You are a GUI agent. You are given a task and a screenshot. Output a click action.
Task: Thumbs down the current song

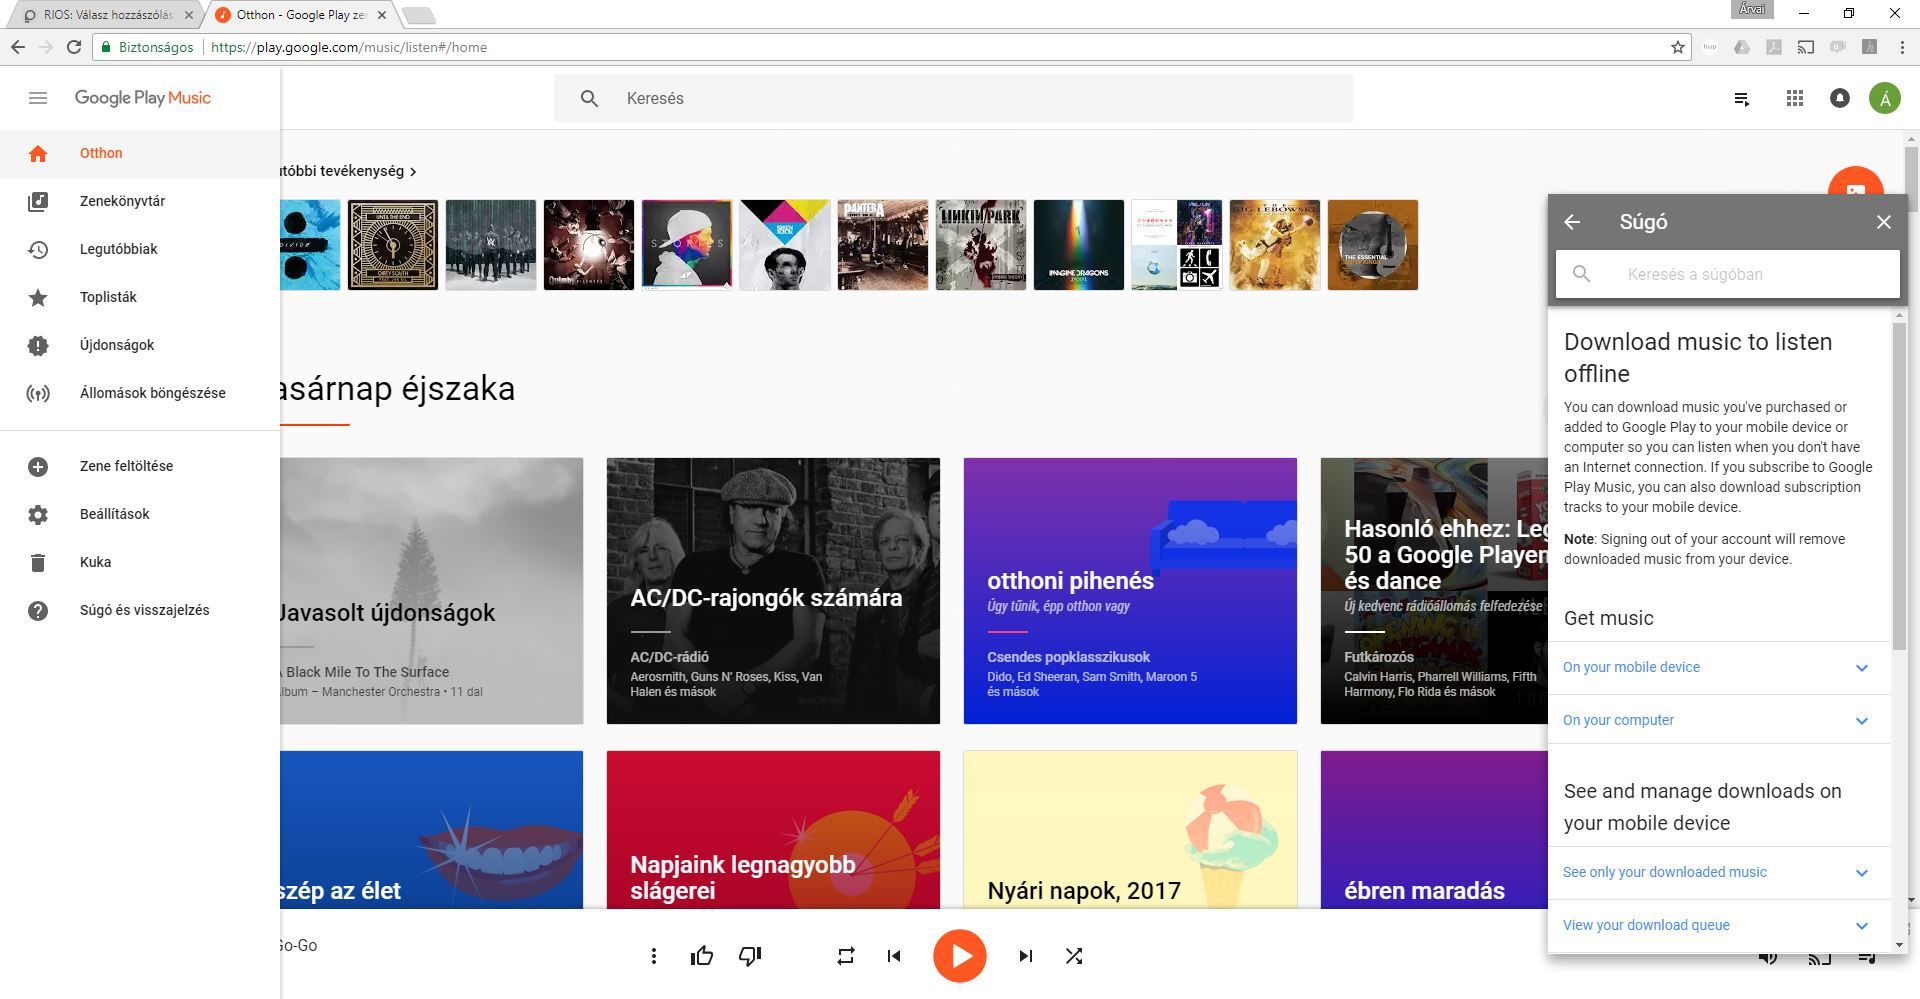pyautogui.click(x=750, y=956)
